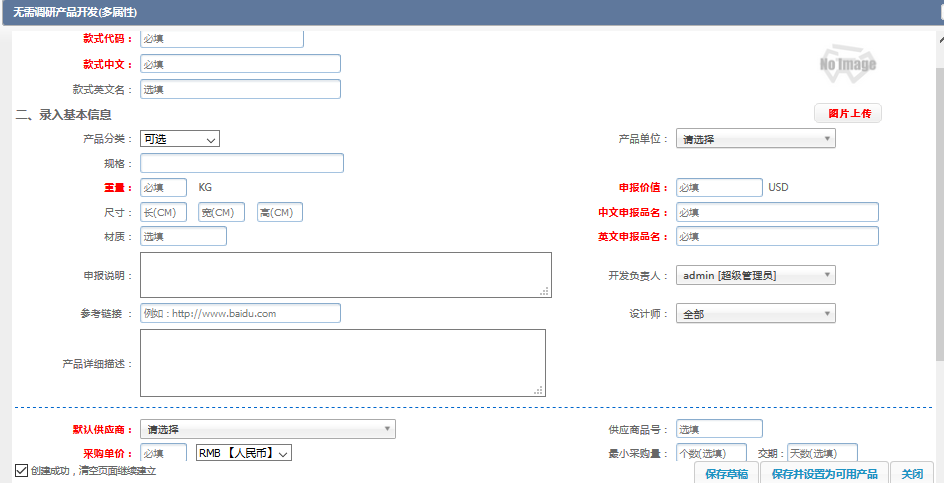The width and height of the screenshot is (944, 483).
Task: Open the 开发负责人 admin dropdown
Action: click(x=755, y=275)
